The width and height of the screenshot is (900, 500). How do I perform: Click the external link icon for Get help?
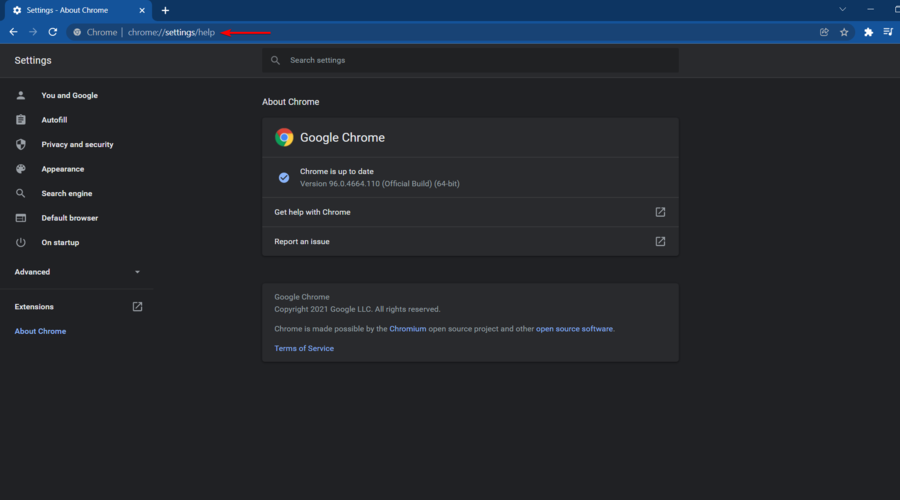click(660, 212)
